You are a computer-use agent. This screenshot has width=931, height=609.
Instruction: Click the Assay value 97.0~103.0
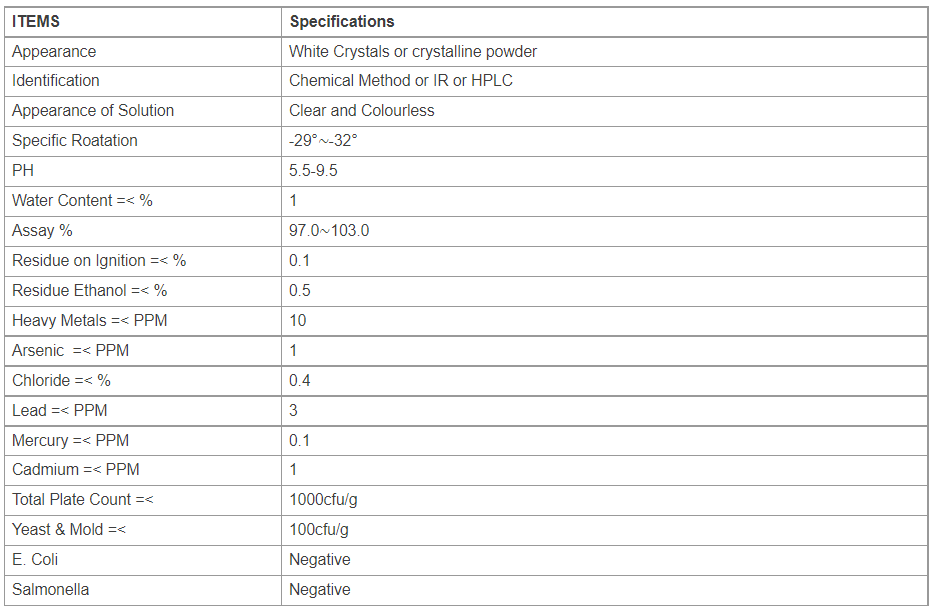(x=329, y=231)
